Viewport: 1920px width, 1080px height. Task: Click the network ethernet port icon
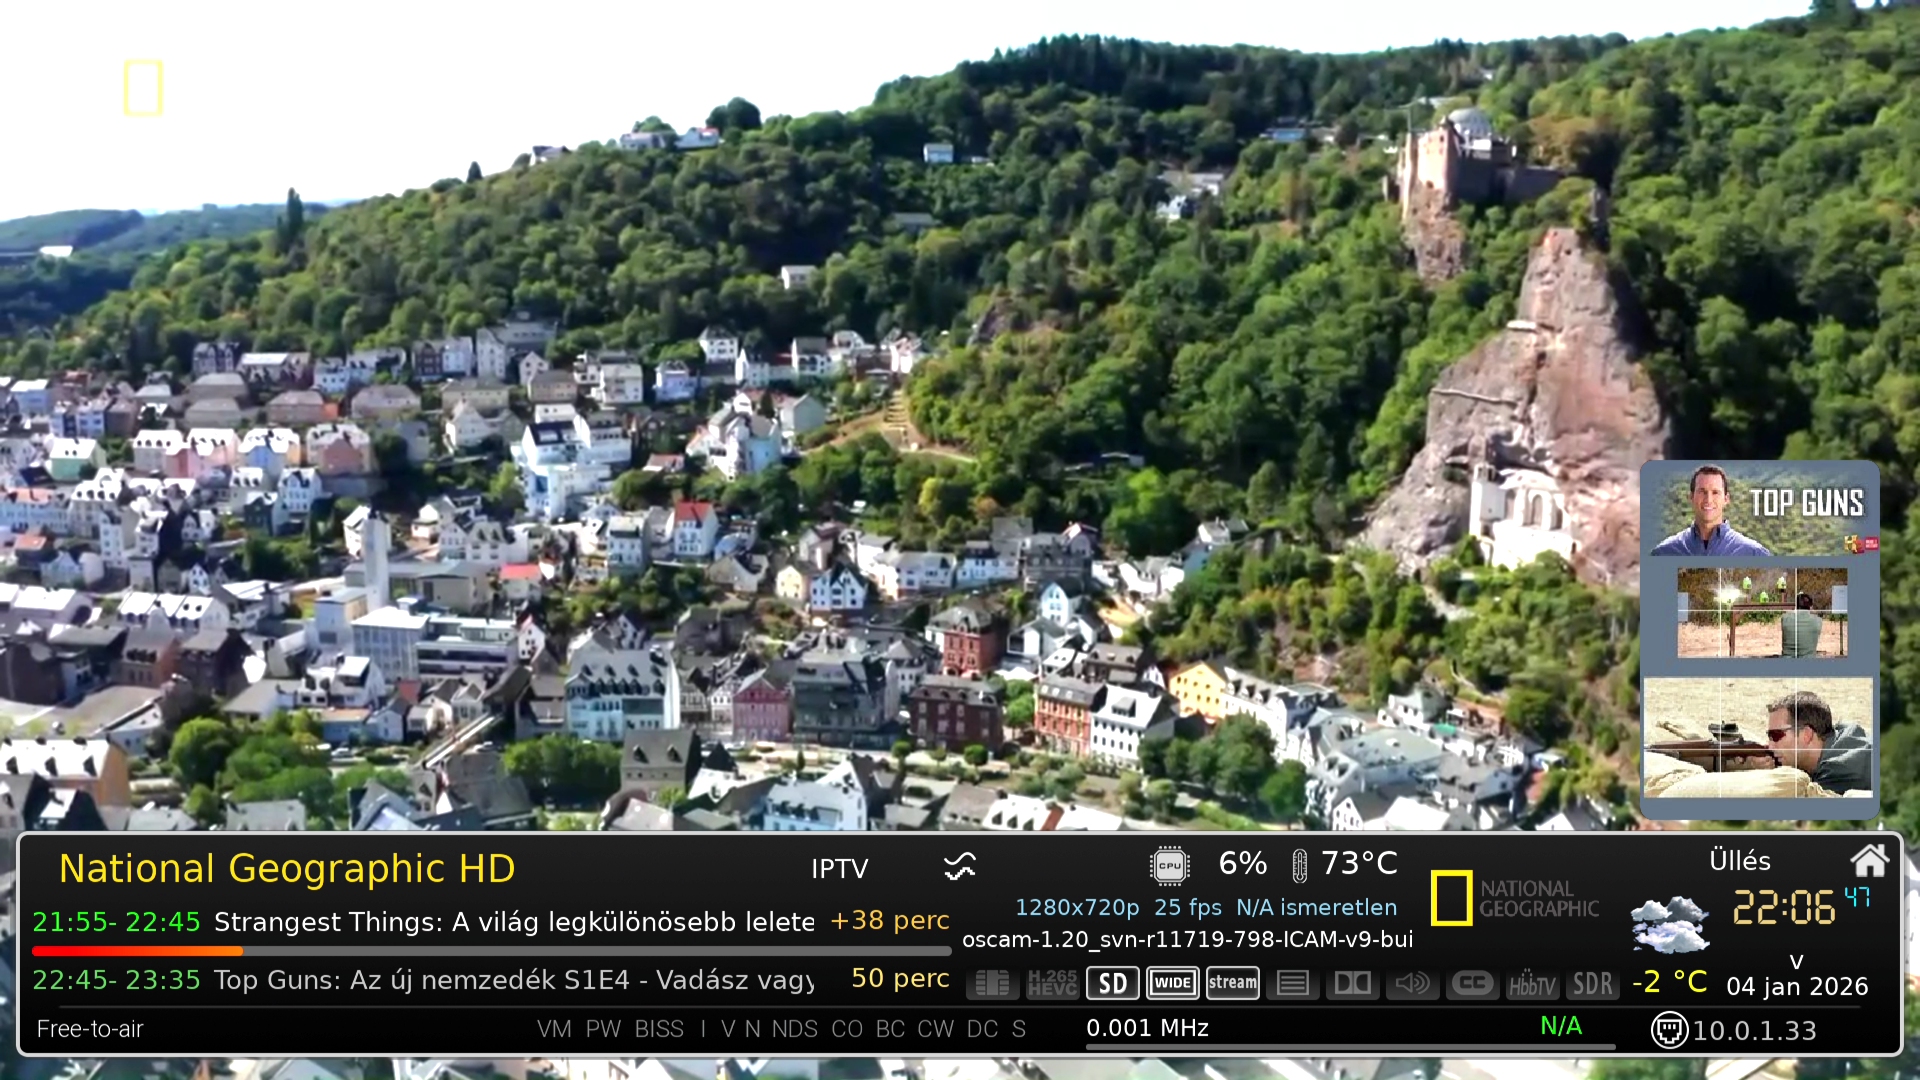tap(1668, 1029)
